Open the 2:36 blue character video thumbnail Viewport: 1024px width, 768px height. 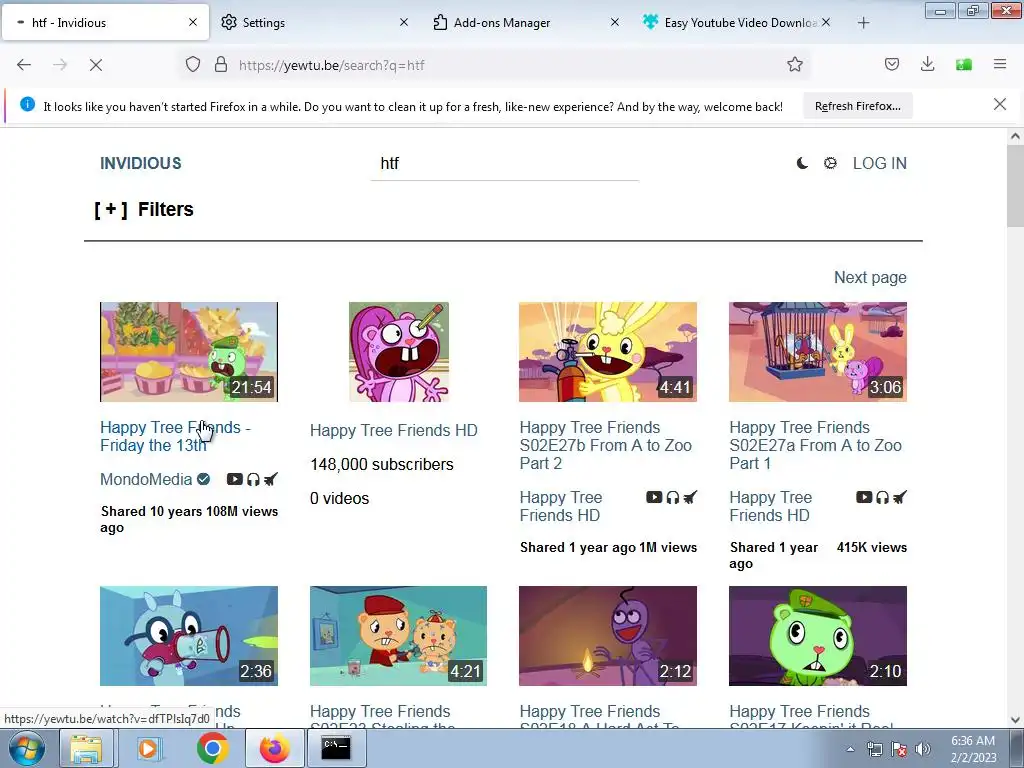tap(189, 635)
